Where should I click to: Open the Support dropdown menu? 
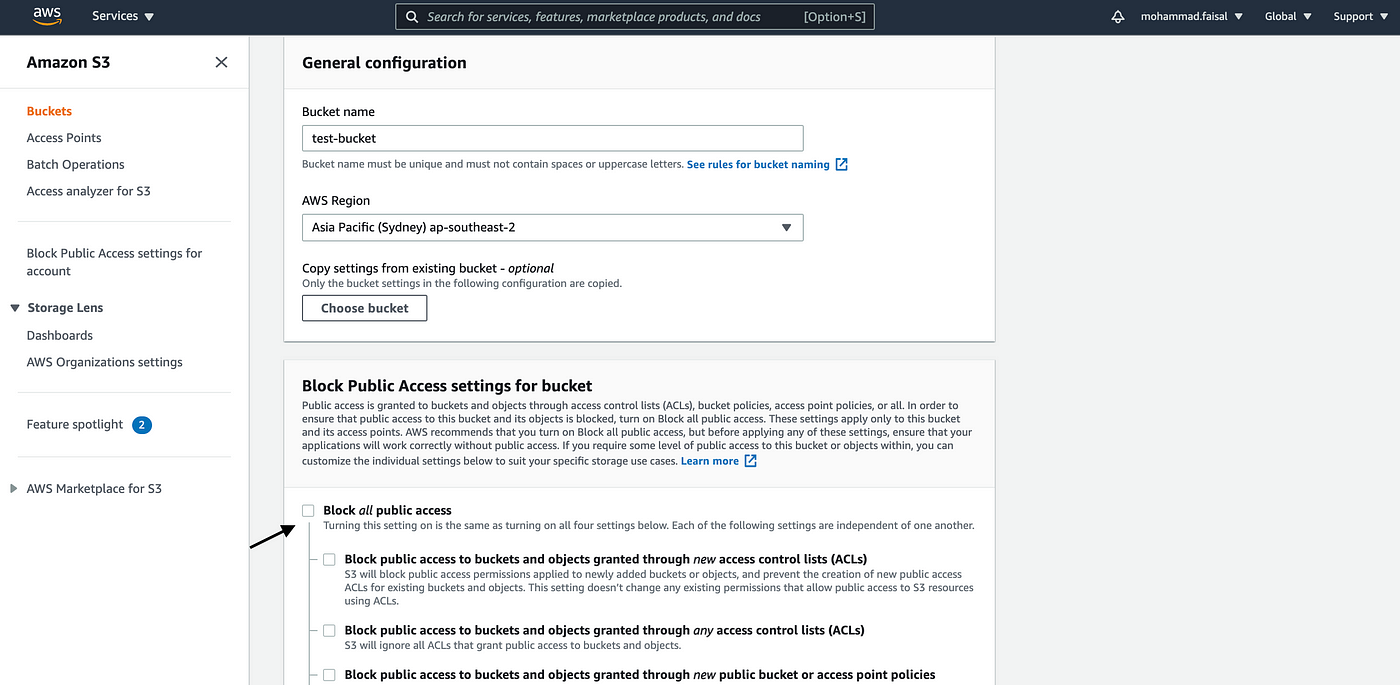click(x=1360, y=16)
